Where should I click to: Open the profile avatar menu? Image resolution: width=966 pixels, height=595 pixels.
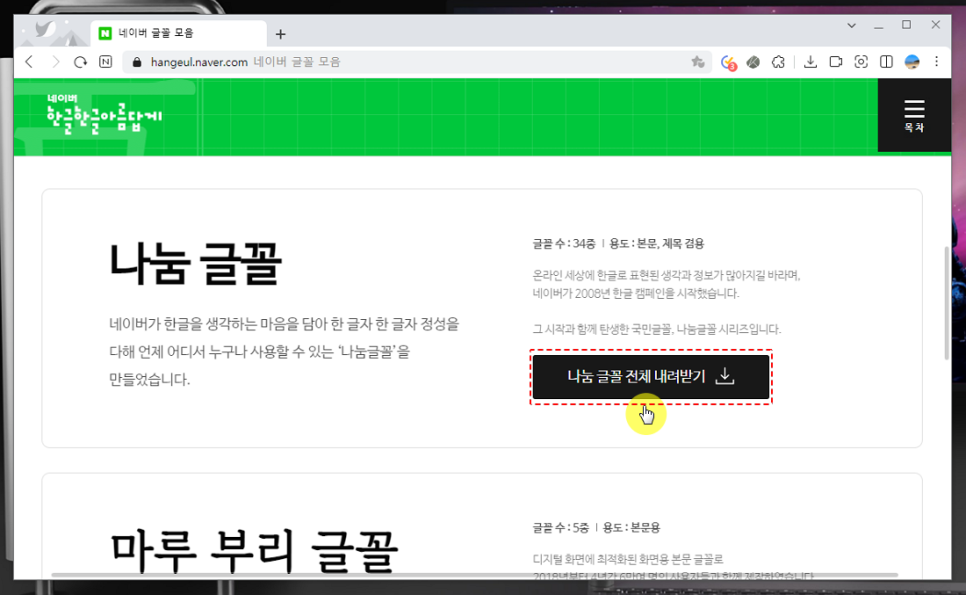912,62
